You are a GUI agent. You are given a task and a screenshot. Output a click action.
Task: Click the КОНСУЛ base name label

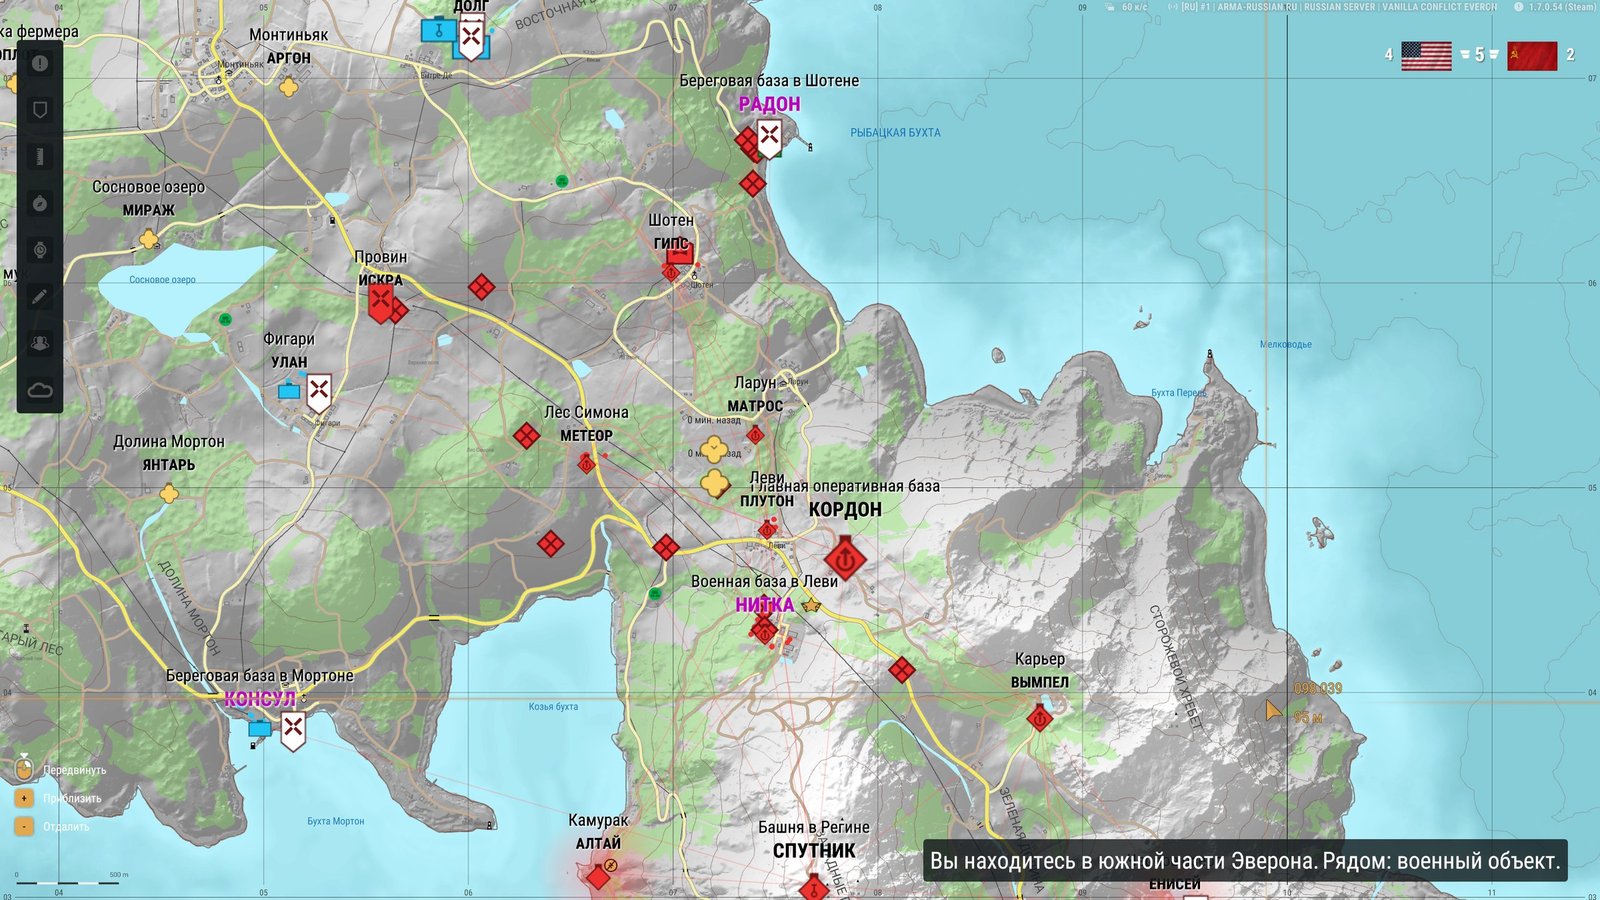[x=260, y=699]
